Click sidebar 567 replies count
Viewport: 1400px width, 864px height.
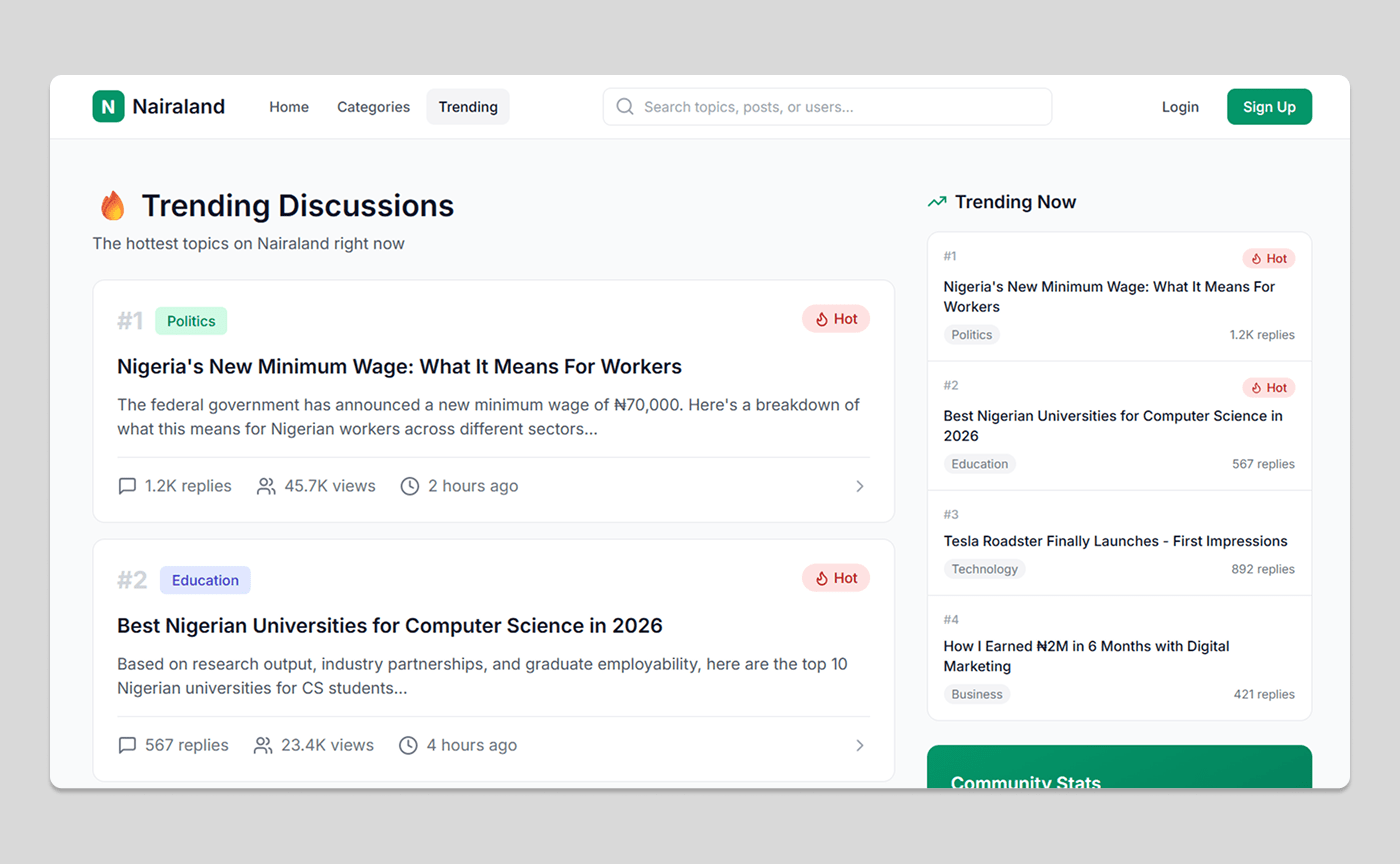tap(1264, 464)
